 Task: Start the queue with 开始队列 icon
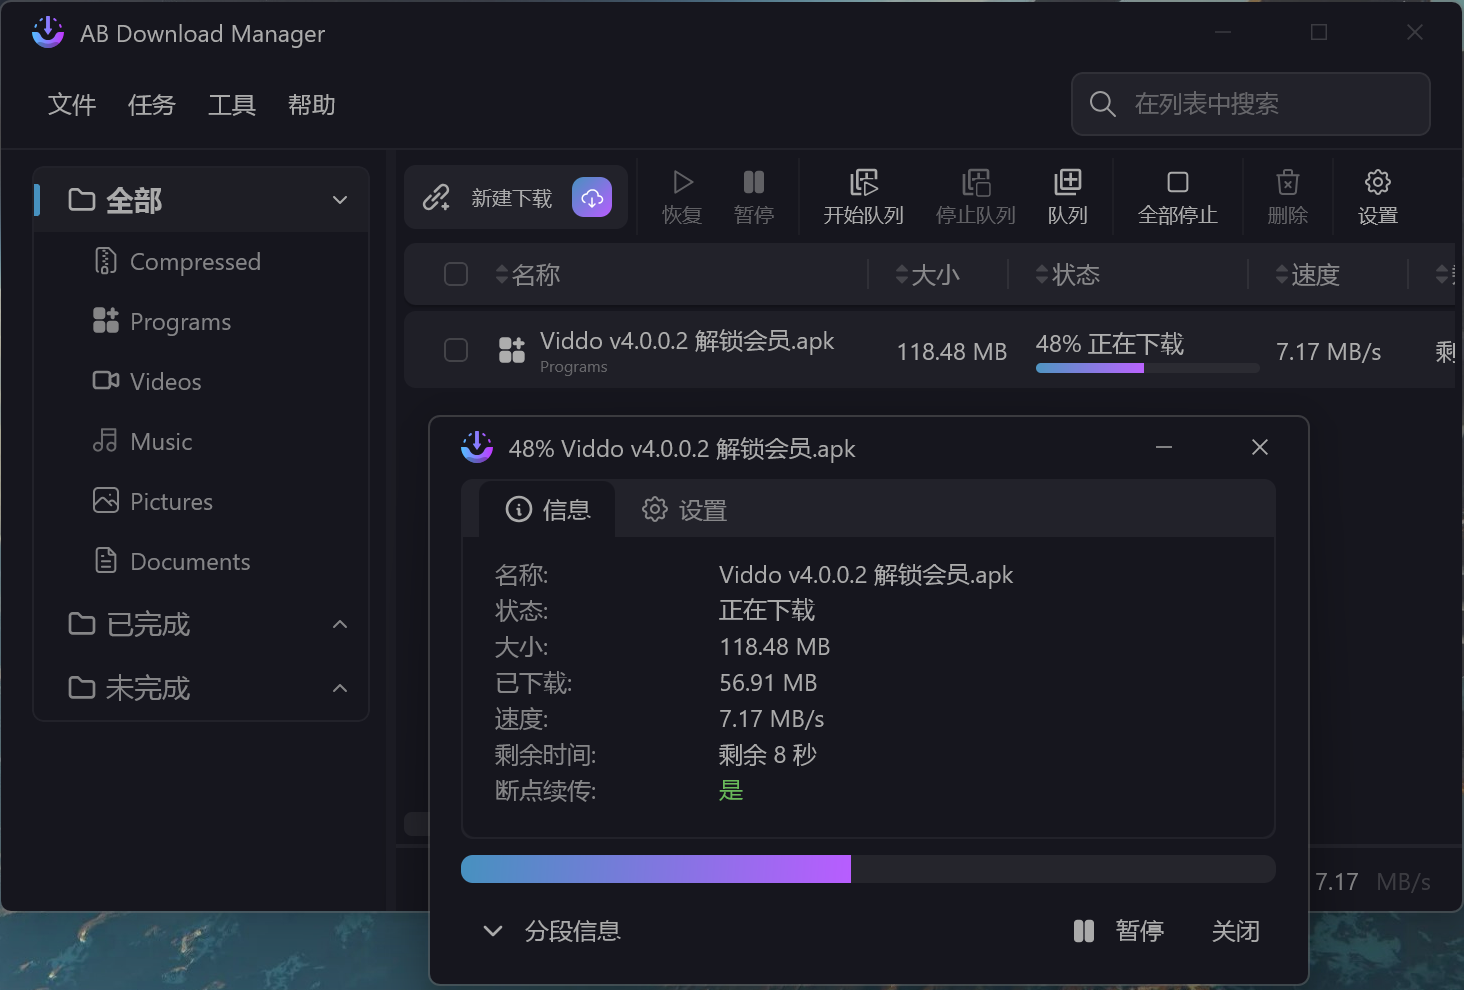pyautogui.click(x=862, y=196)
